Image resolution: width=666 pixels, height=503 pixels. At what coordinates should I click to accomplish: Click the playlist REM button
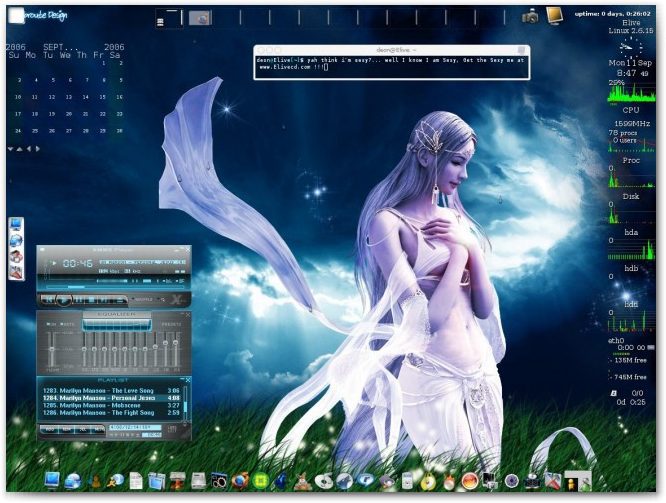point(66,430)
